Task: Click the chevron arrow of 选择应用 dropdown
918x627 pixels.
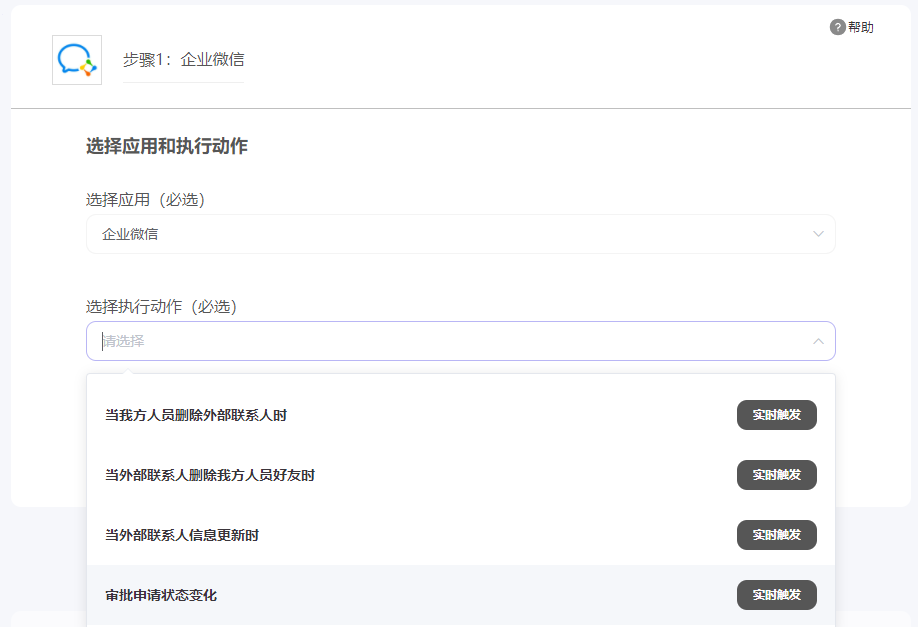Action: point(818,234)
